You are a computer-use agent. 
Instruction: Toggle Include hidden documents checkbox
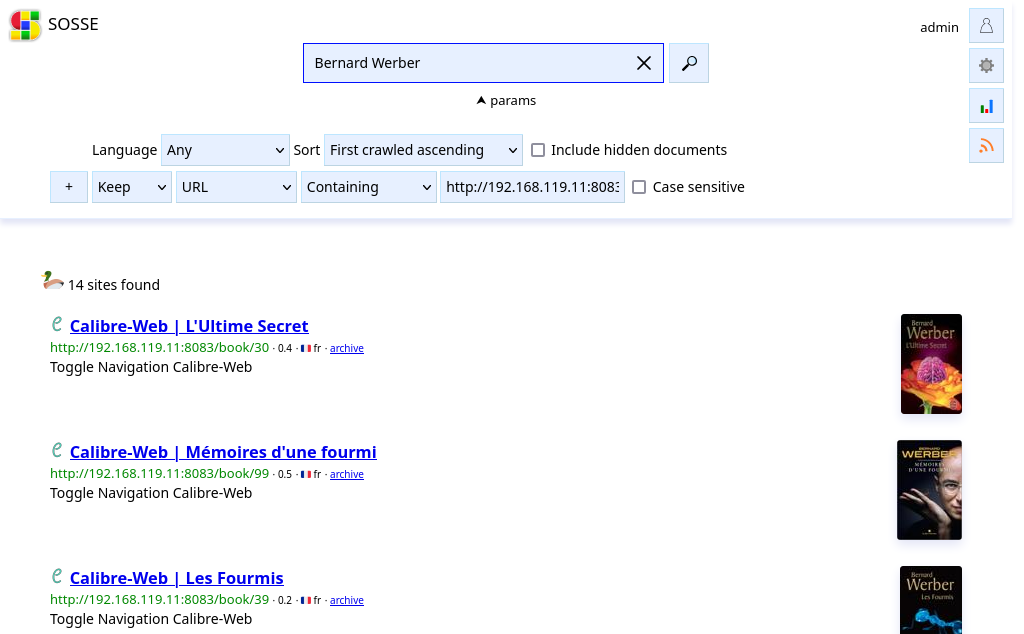tap(538, 150)
